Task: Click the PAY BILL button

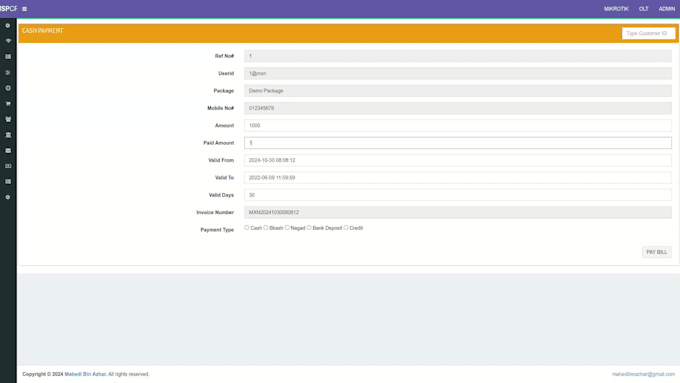Action: 657,252
